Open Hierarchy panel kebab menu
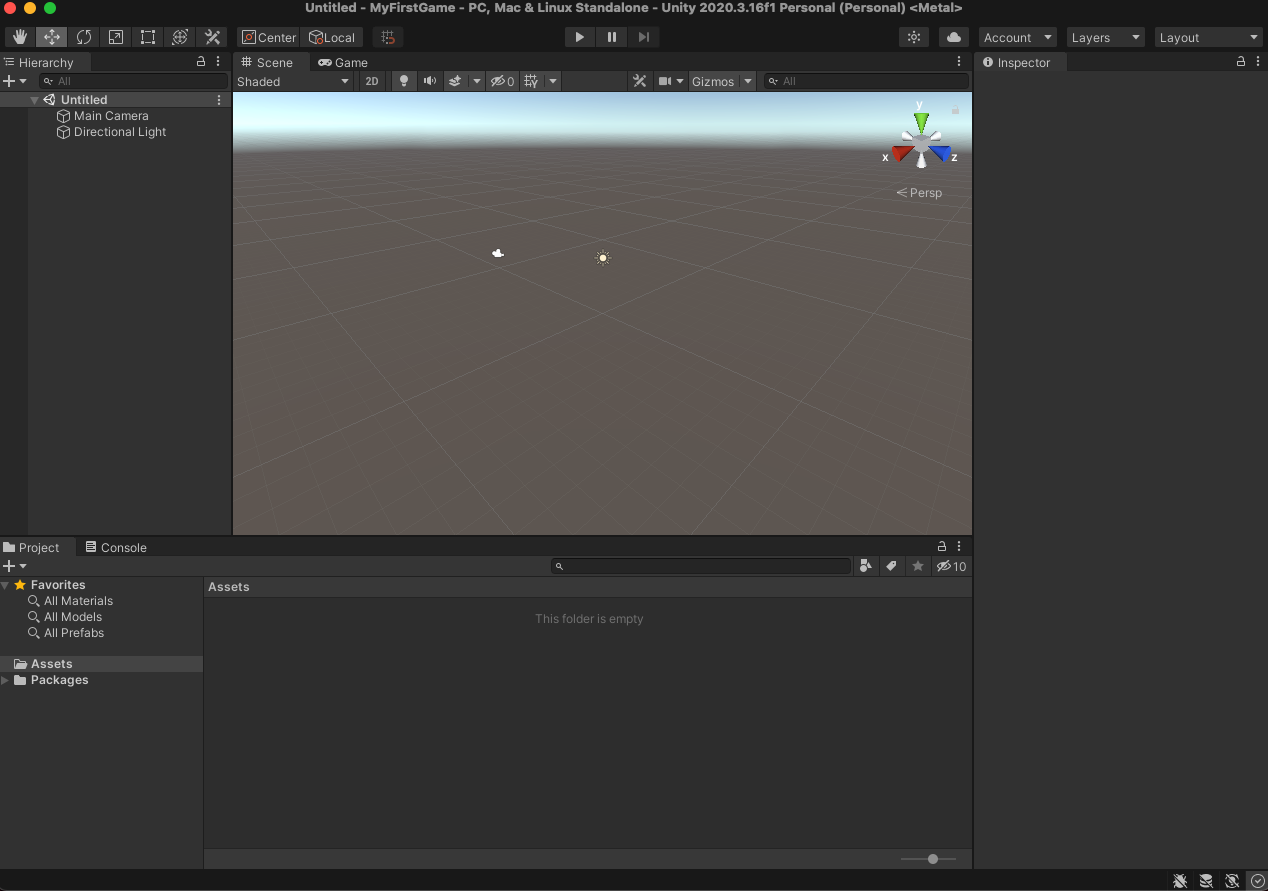1268x891 pixels. pos(218,62)
